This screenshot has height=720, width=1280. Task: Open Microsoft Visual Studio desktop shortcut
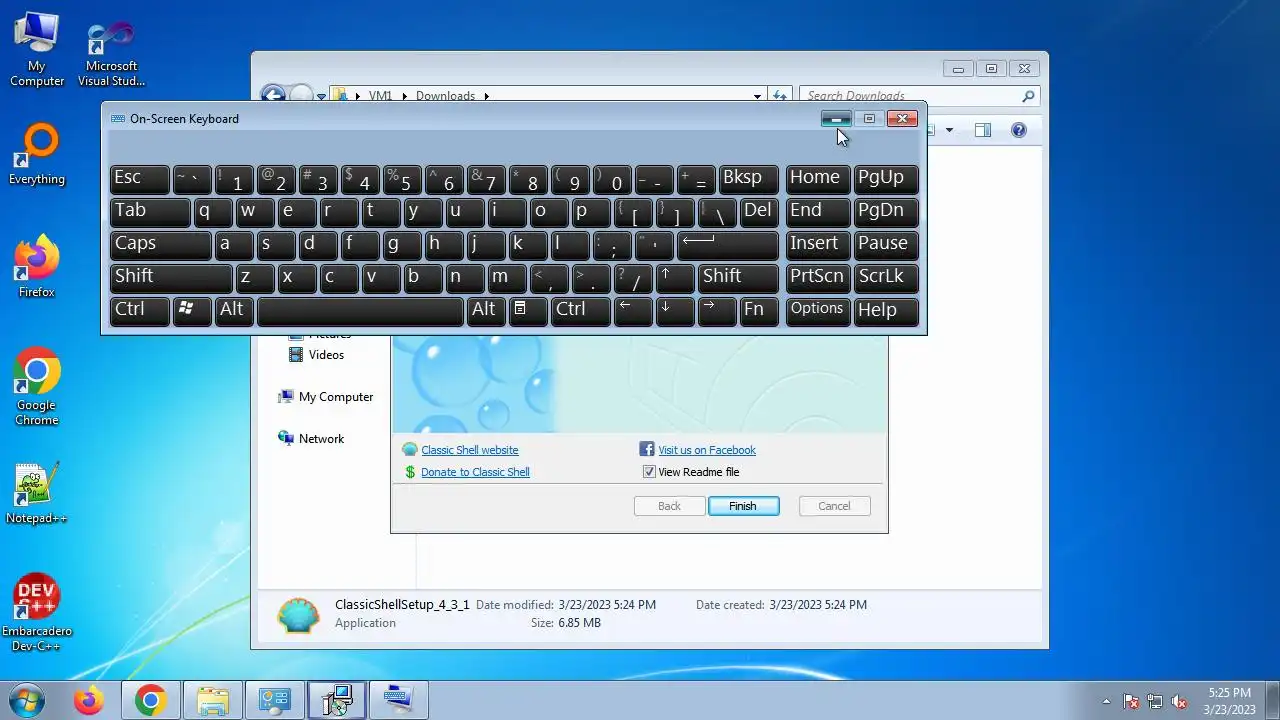tap(111, 55)
